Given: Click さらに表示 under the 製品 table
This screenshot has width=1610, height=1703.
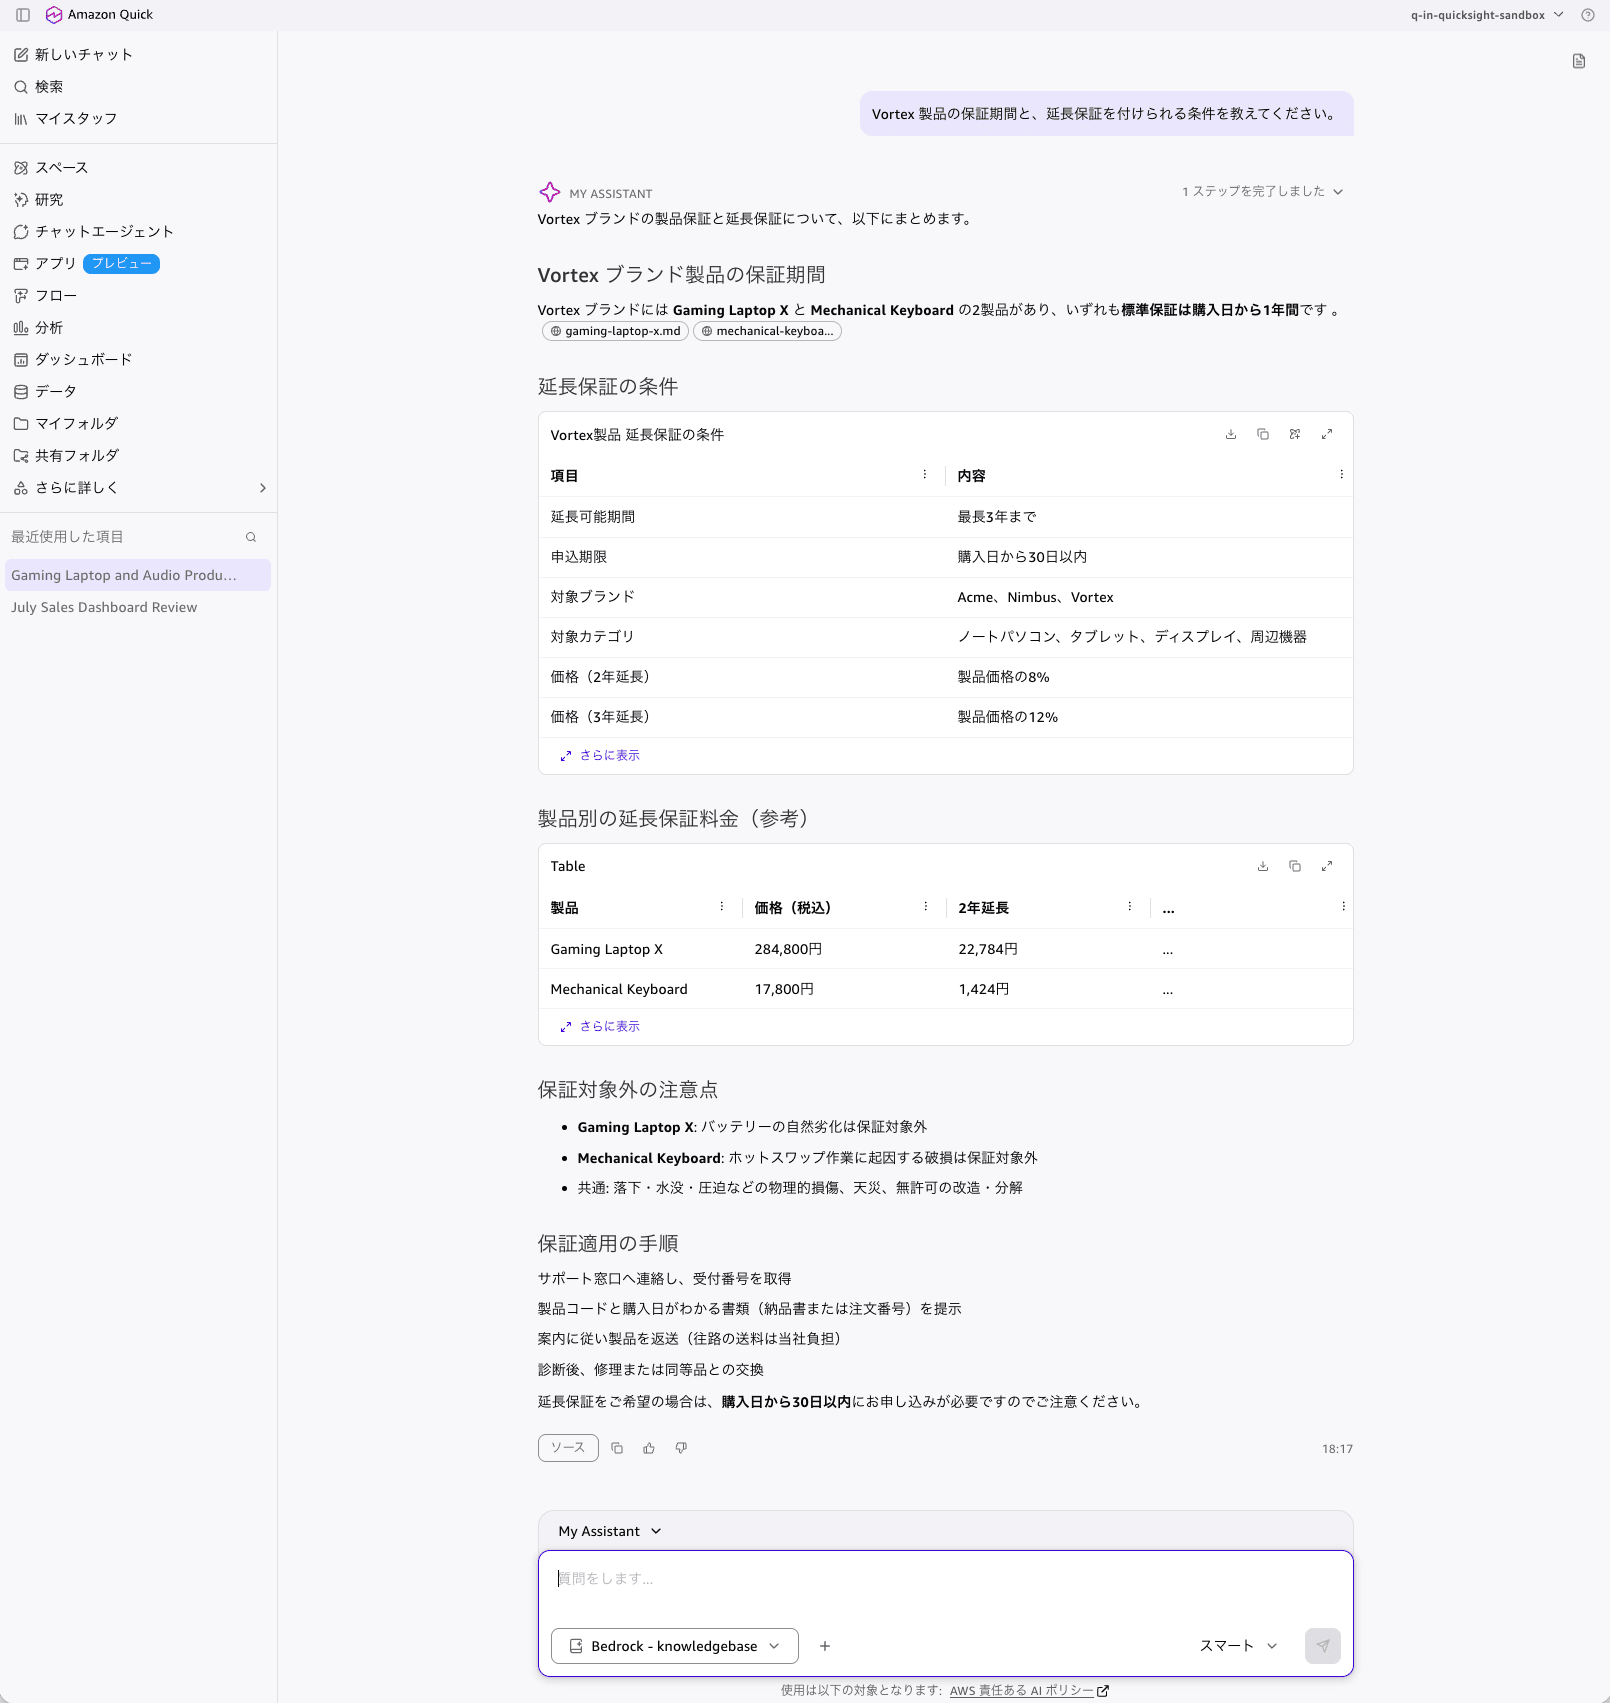Looking at the screenshot, I should (x=600, y=1027).
